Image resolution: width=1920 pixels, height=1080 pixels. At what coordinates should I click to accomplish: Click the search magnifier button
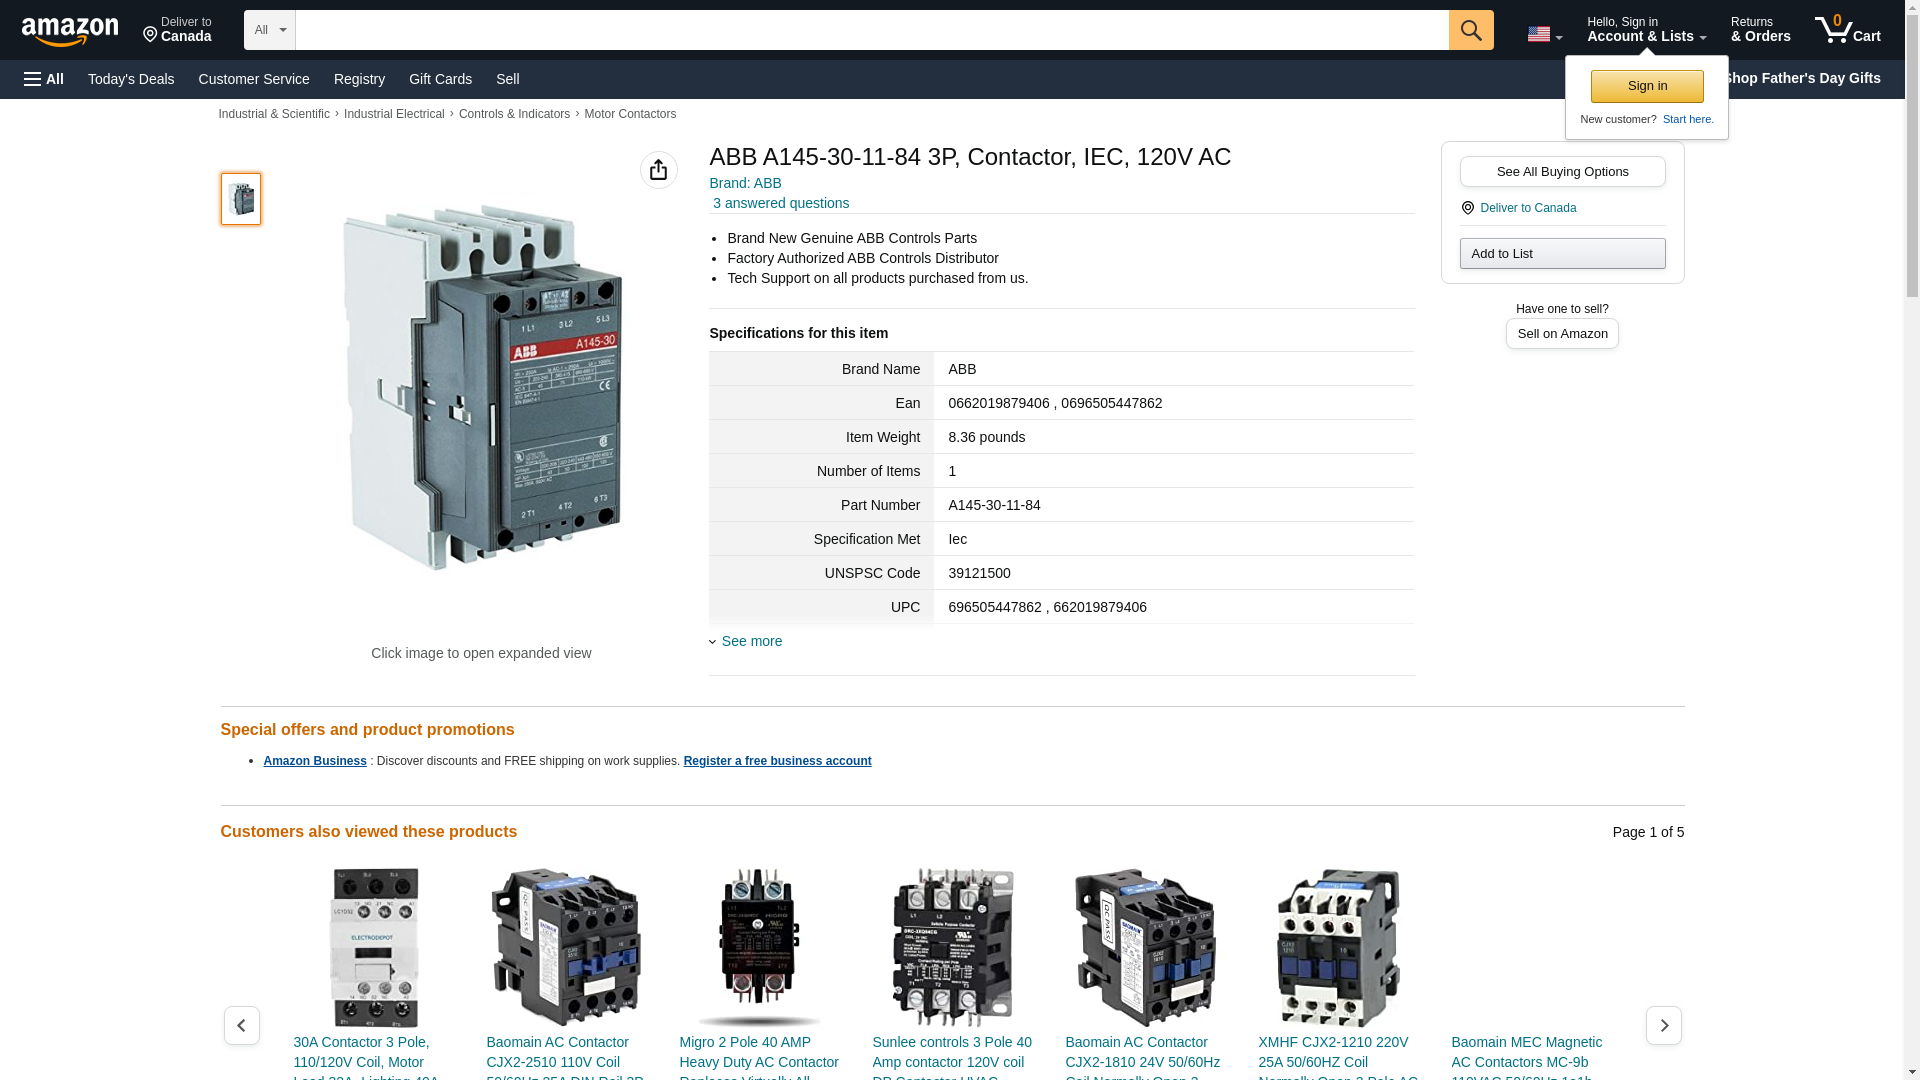click(x=1470, y=30)
